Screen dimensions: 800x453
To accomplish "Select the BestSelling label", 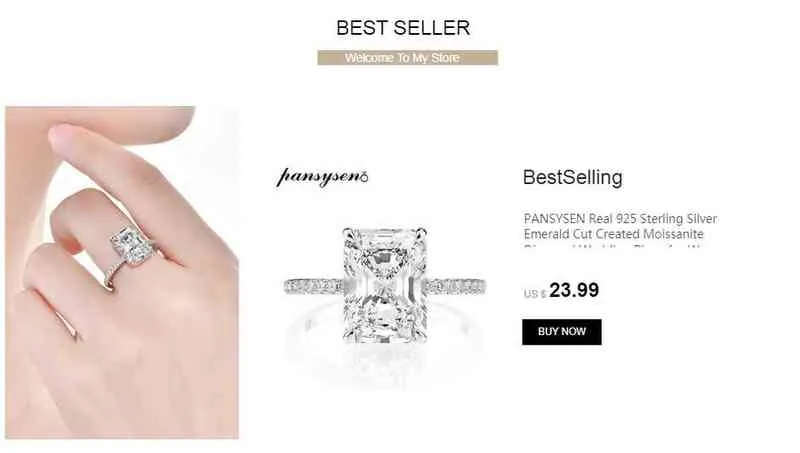I will tap(572, 178).
